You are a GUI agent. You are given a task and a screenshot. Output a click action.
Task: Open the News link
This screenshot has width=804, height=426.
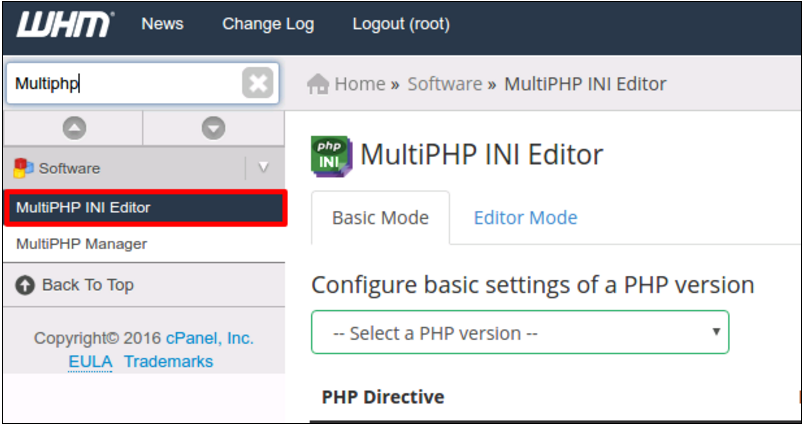(163, 24)
